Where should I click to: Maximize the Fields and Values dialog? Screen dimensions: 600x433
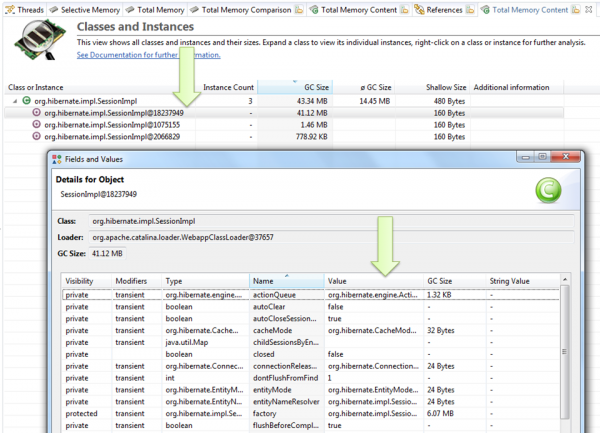pos(542,157)
